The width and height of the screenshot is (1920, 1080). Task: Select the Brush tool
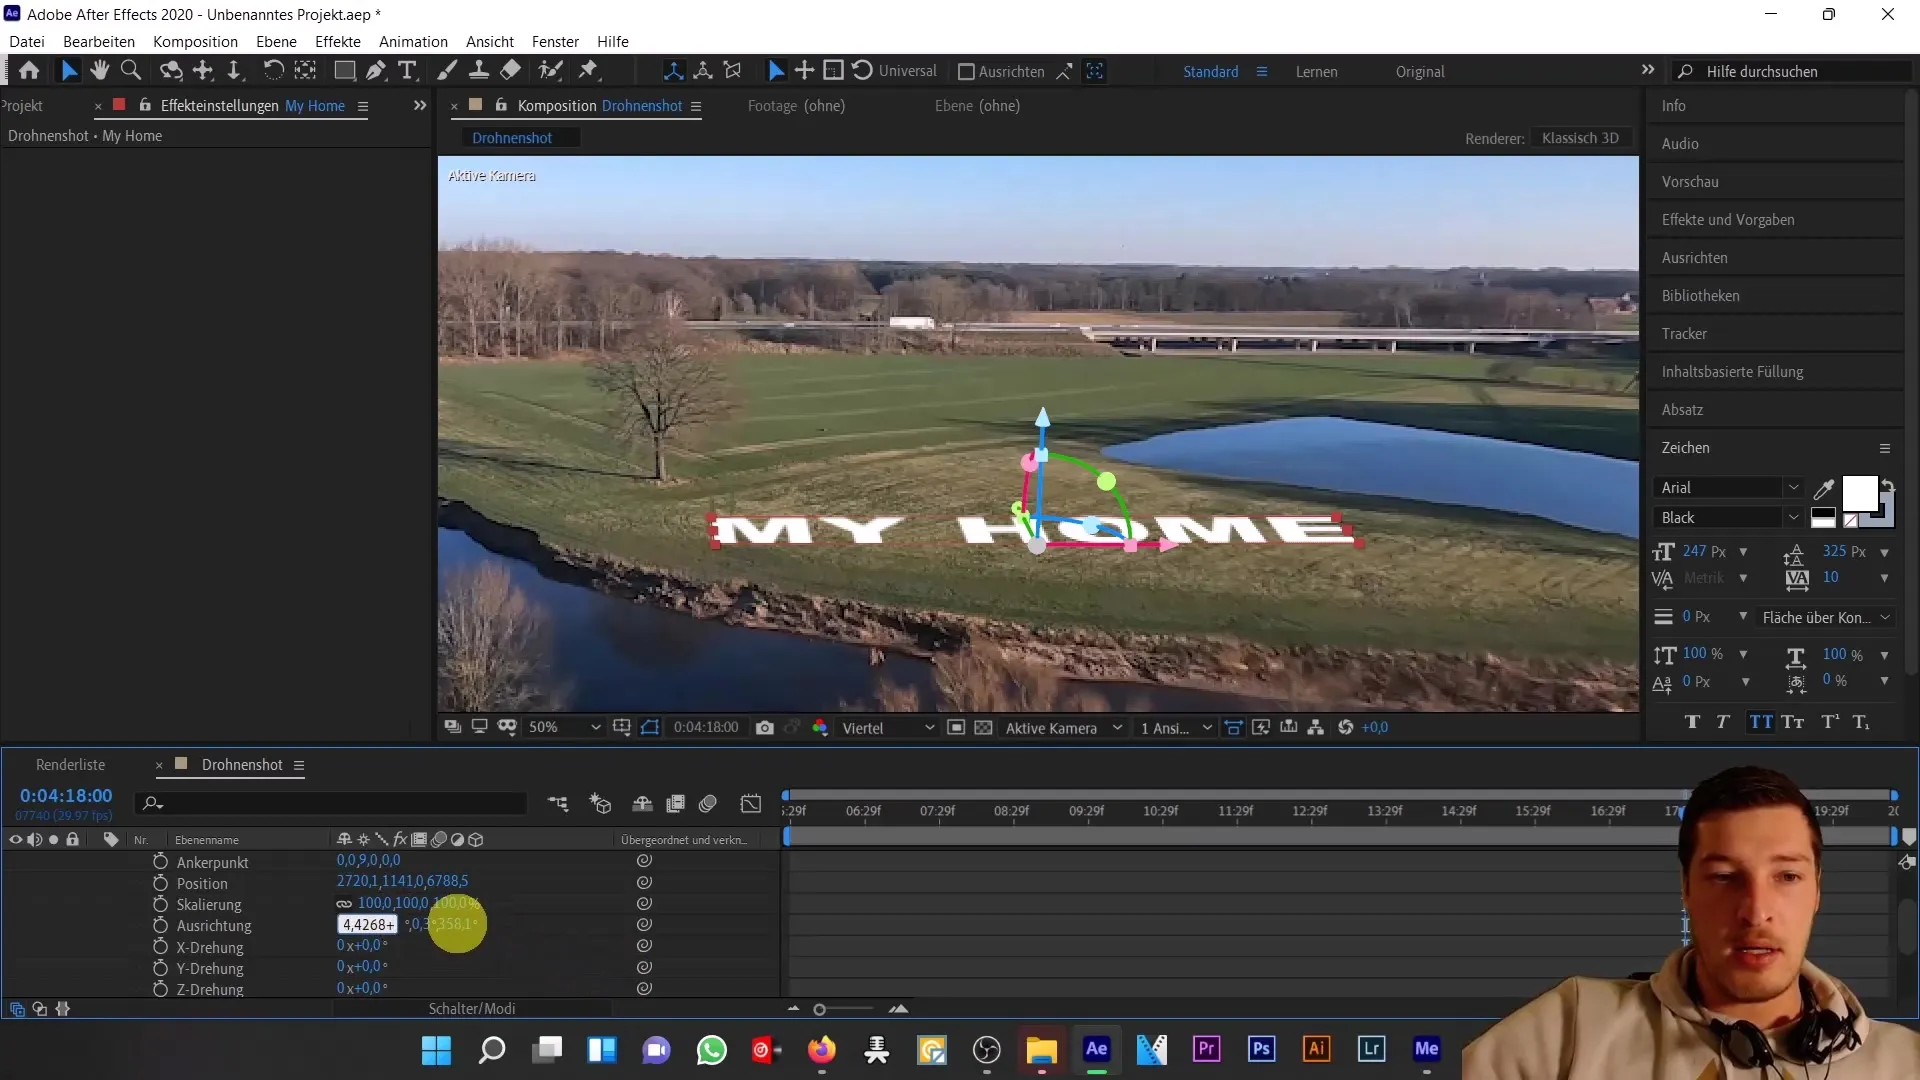pos(447,70)
